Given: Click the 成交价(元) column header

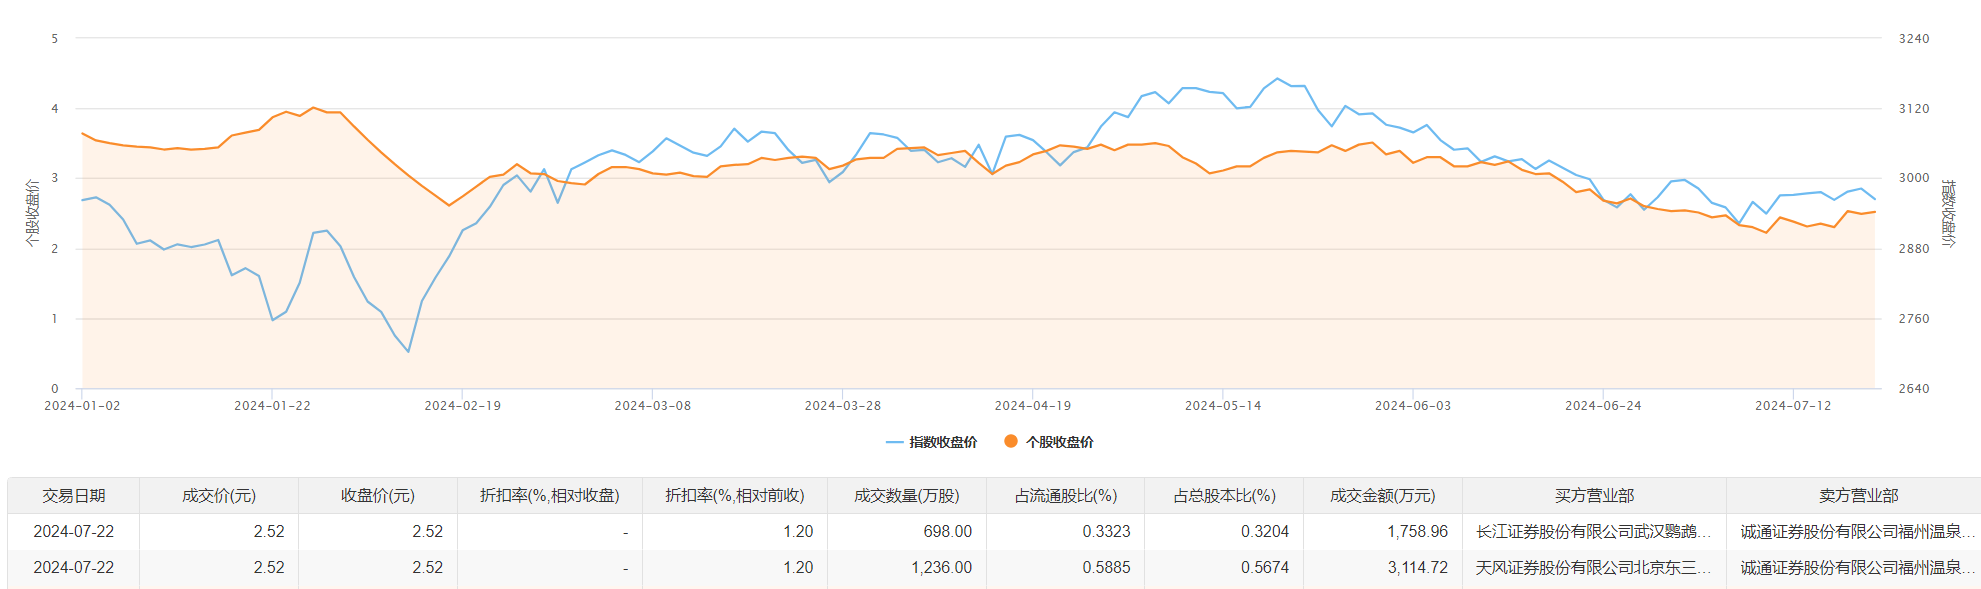Looking at the screenshot, I should (219, 496).
